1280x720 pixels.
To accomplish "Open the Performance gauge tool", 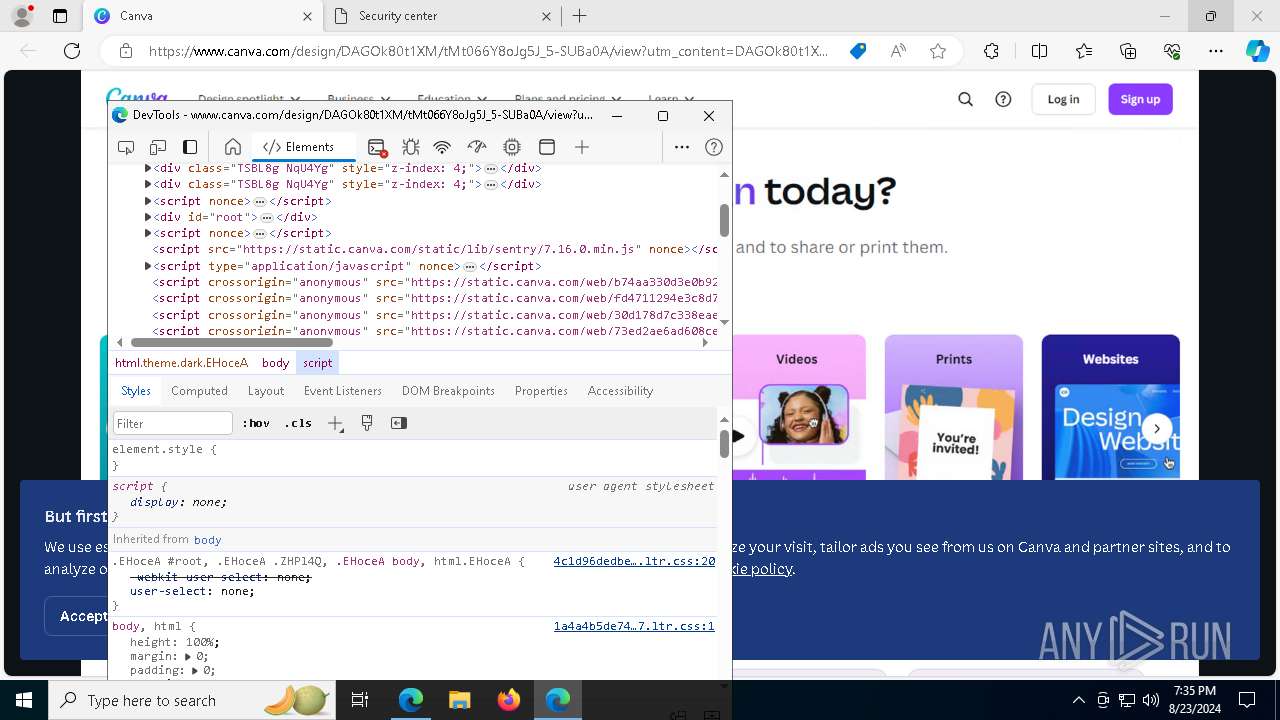I will click(477, 147).
